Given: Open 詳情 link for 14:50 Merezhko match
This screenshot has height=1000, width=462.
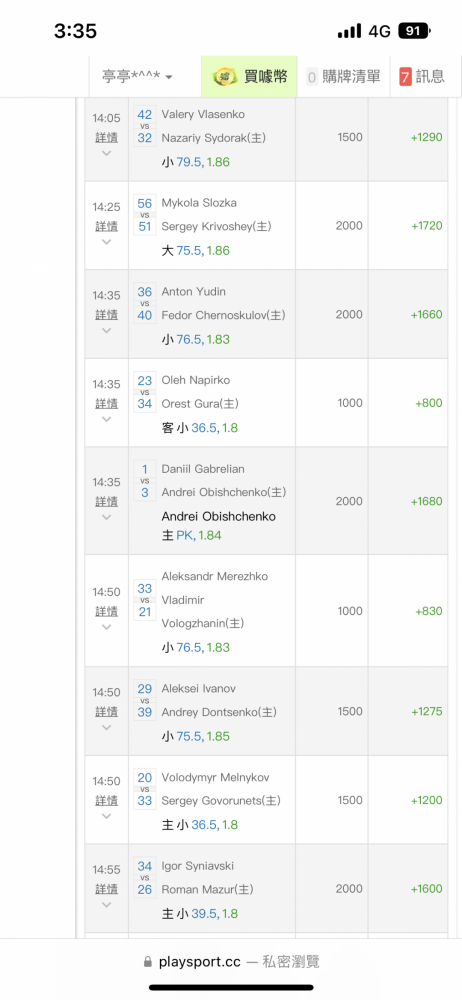Looking at the screenshot, I should (107, 611).
